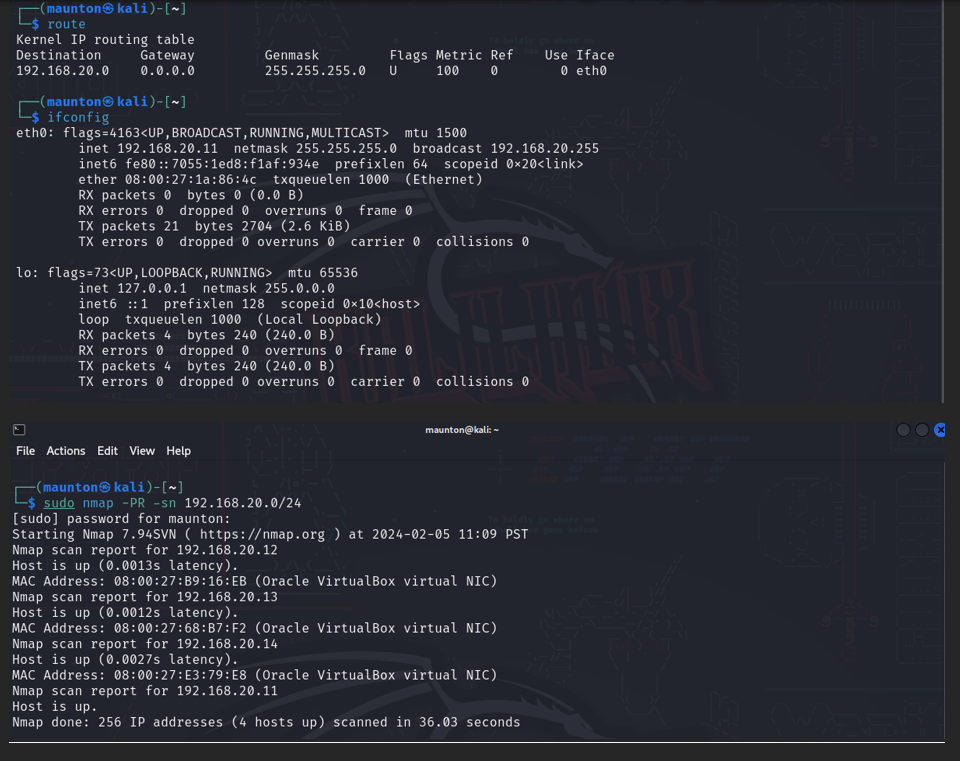
Task: Open the File menu
Action: (25, 451)
